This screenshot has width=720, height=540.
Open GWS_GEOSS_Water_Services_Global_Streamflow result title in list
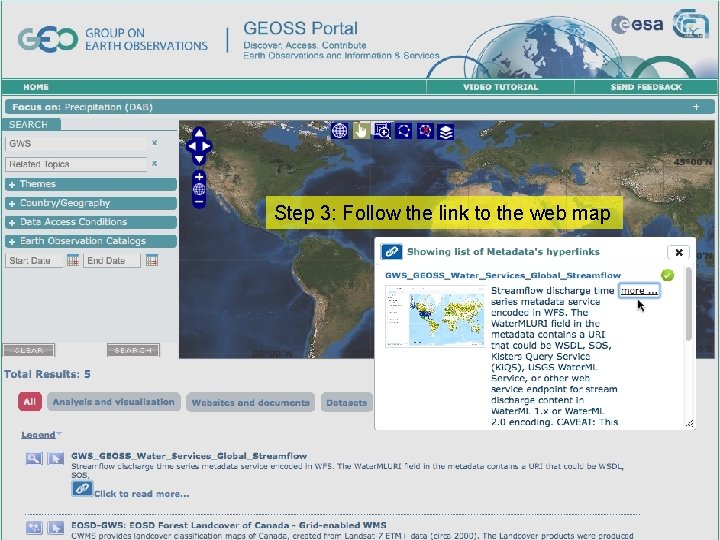(x=189, y=456)
